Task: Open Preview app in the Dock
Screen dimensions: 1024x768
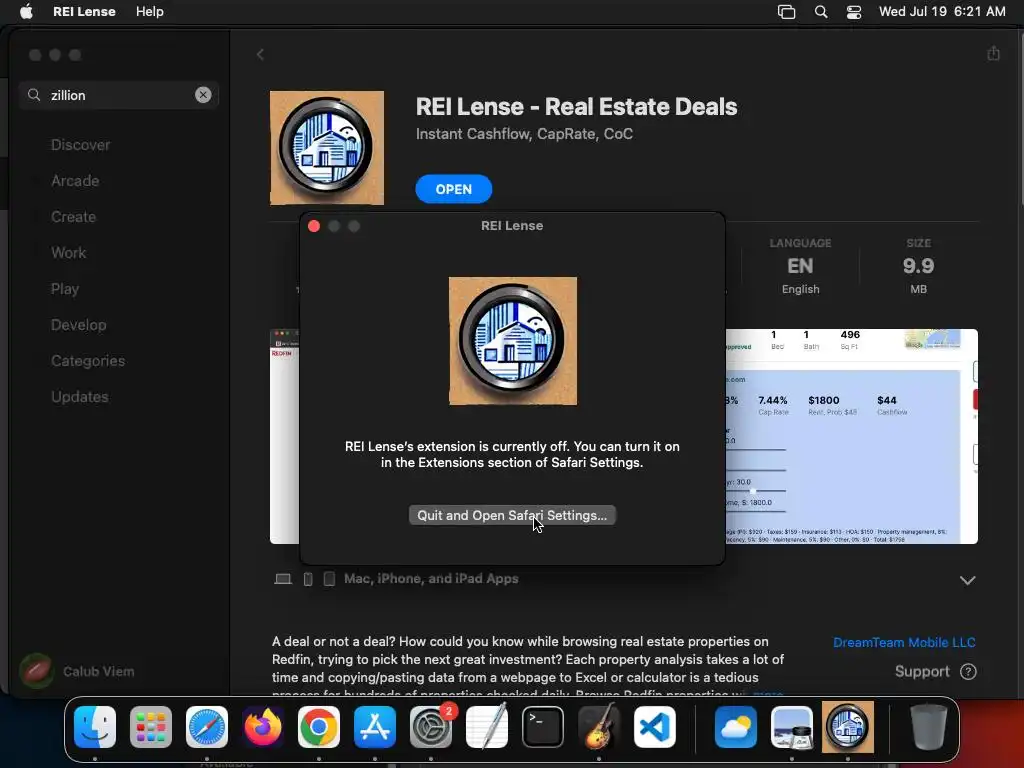Action: tap(792, 727)
